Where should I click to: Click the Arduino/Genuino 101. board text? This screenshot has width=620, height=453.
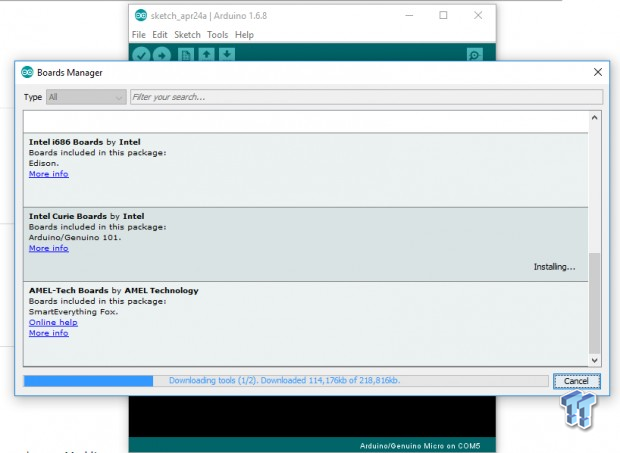tap(75, 238)
